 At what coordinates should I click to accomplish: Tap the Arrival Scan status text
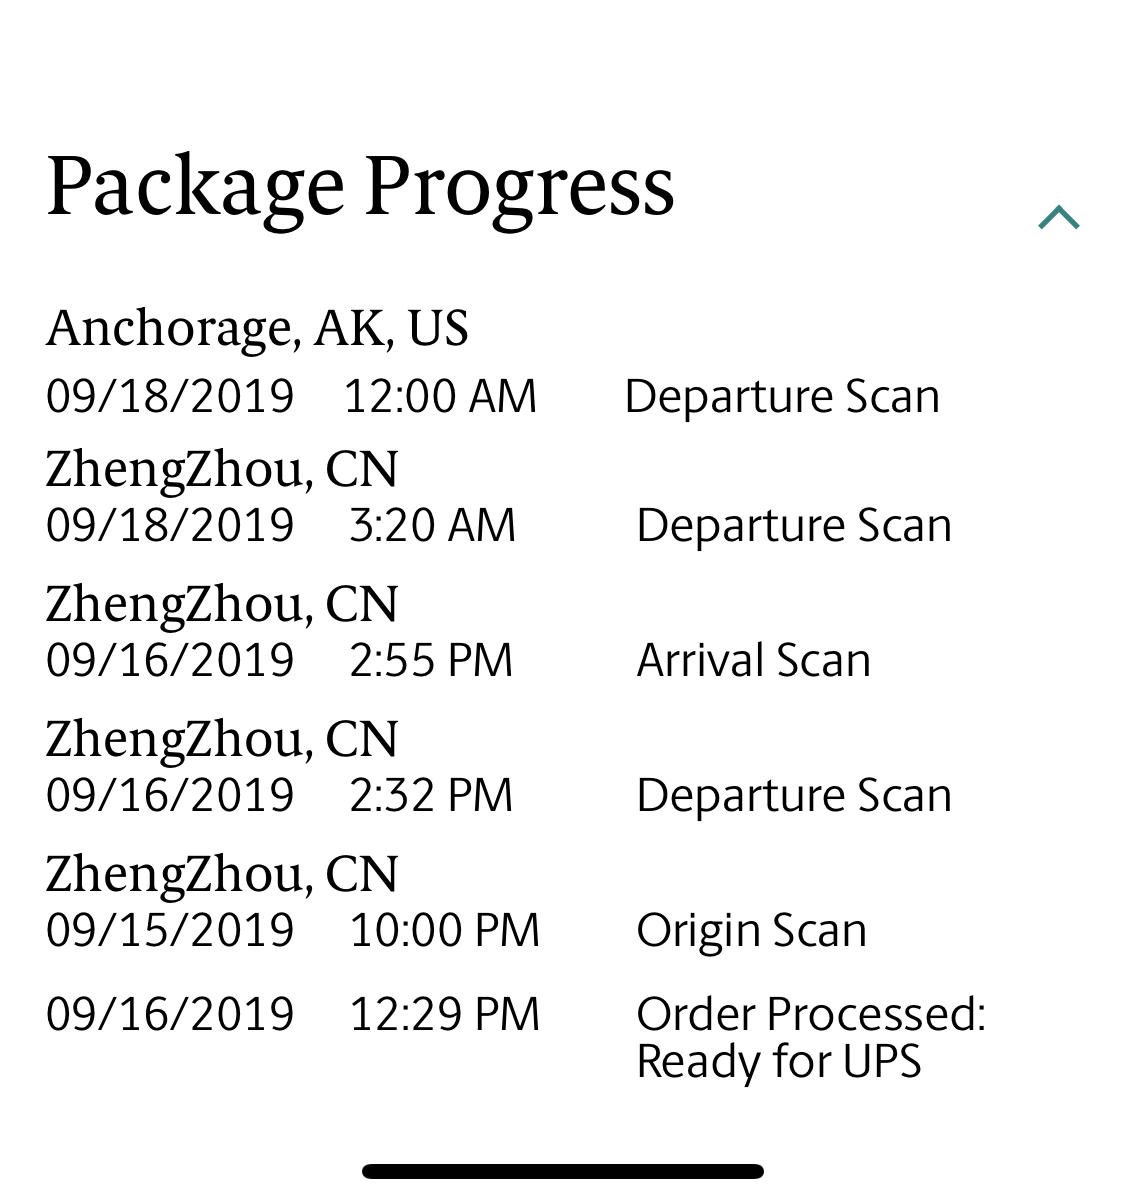coord(754,661)
